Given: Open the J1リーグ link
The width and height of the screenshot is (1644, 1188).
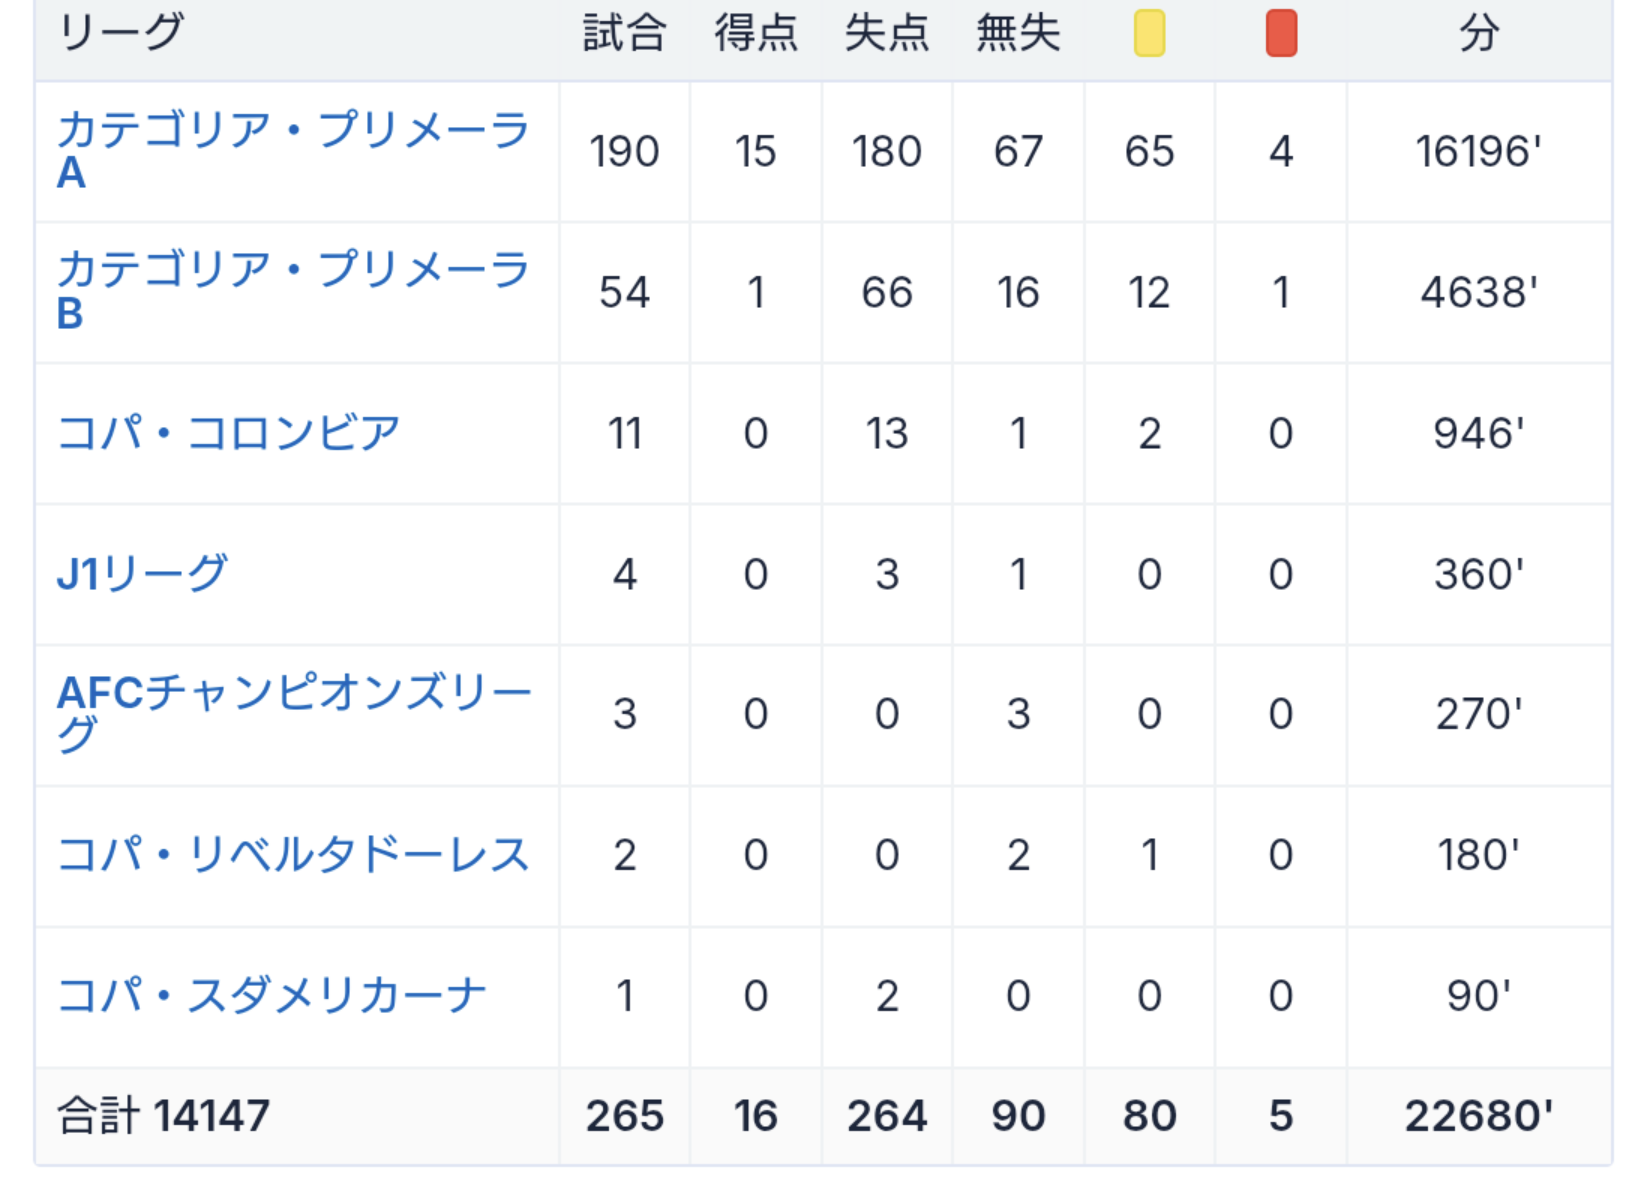Looking at the screenshot, I should pyautogui.click(x=143, y=574).
